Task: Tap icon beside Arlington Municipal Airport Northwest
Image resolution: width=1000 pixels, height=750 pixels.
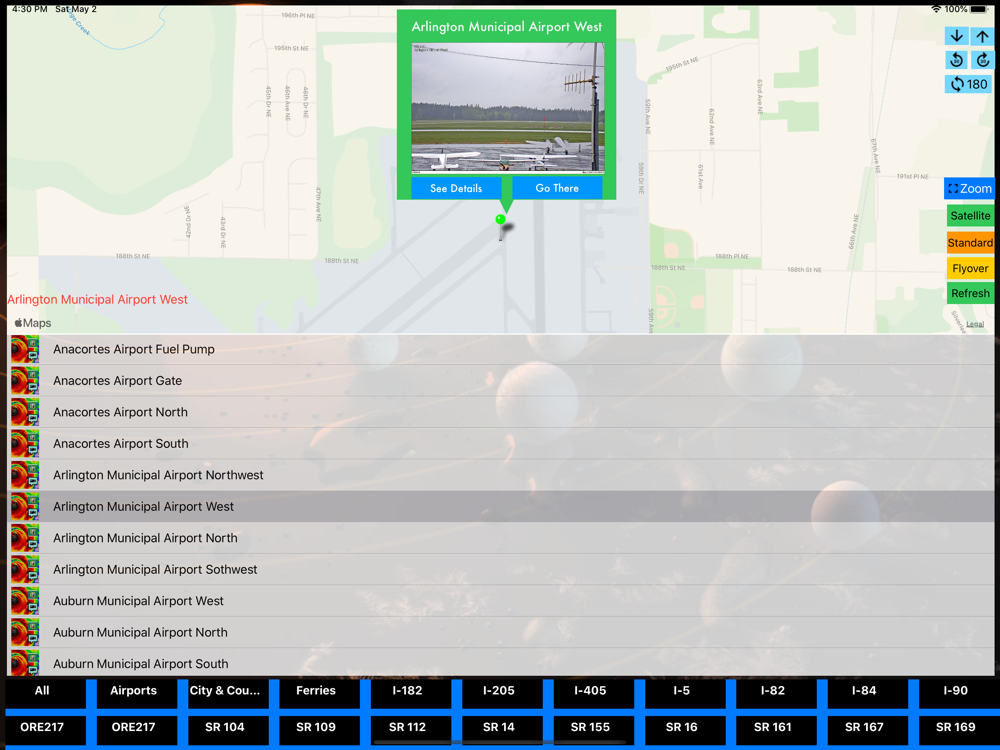Action: coord(25,475)
